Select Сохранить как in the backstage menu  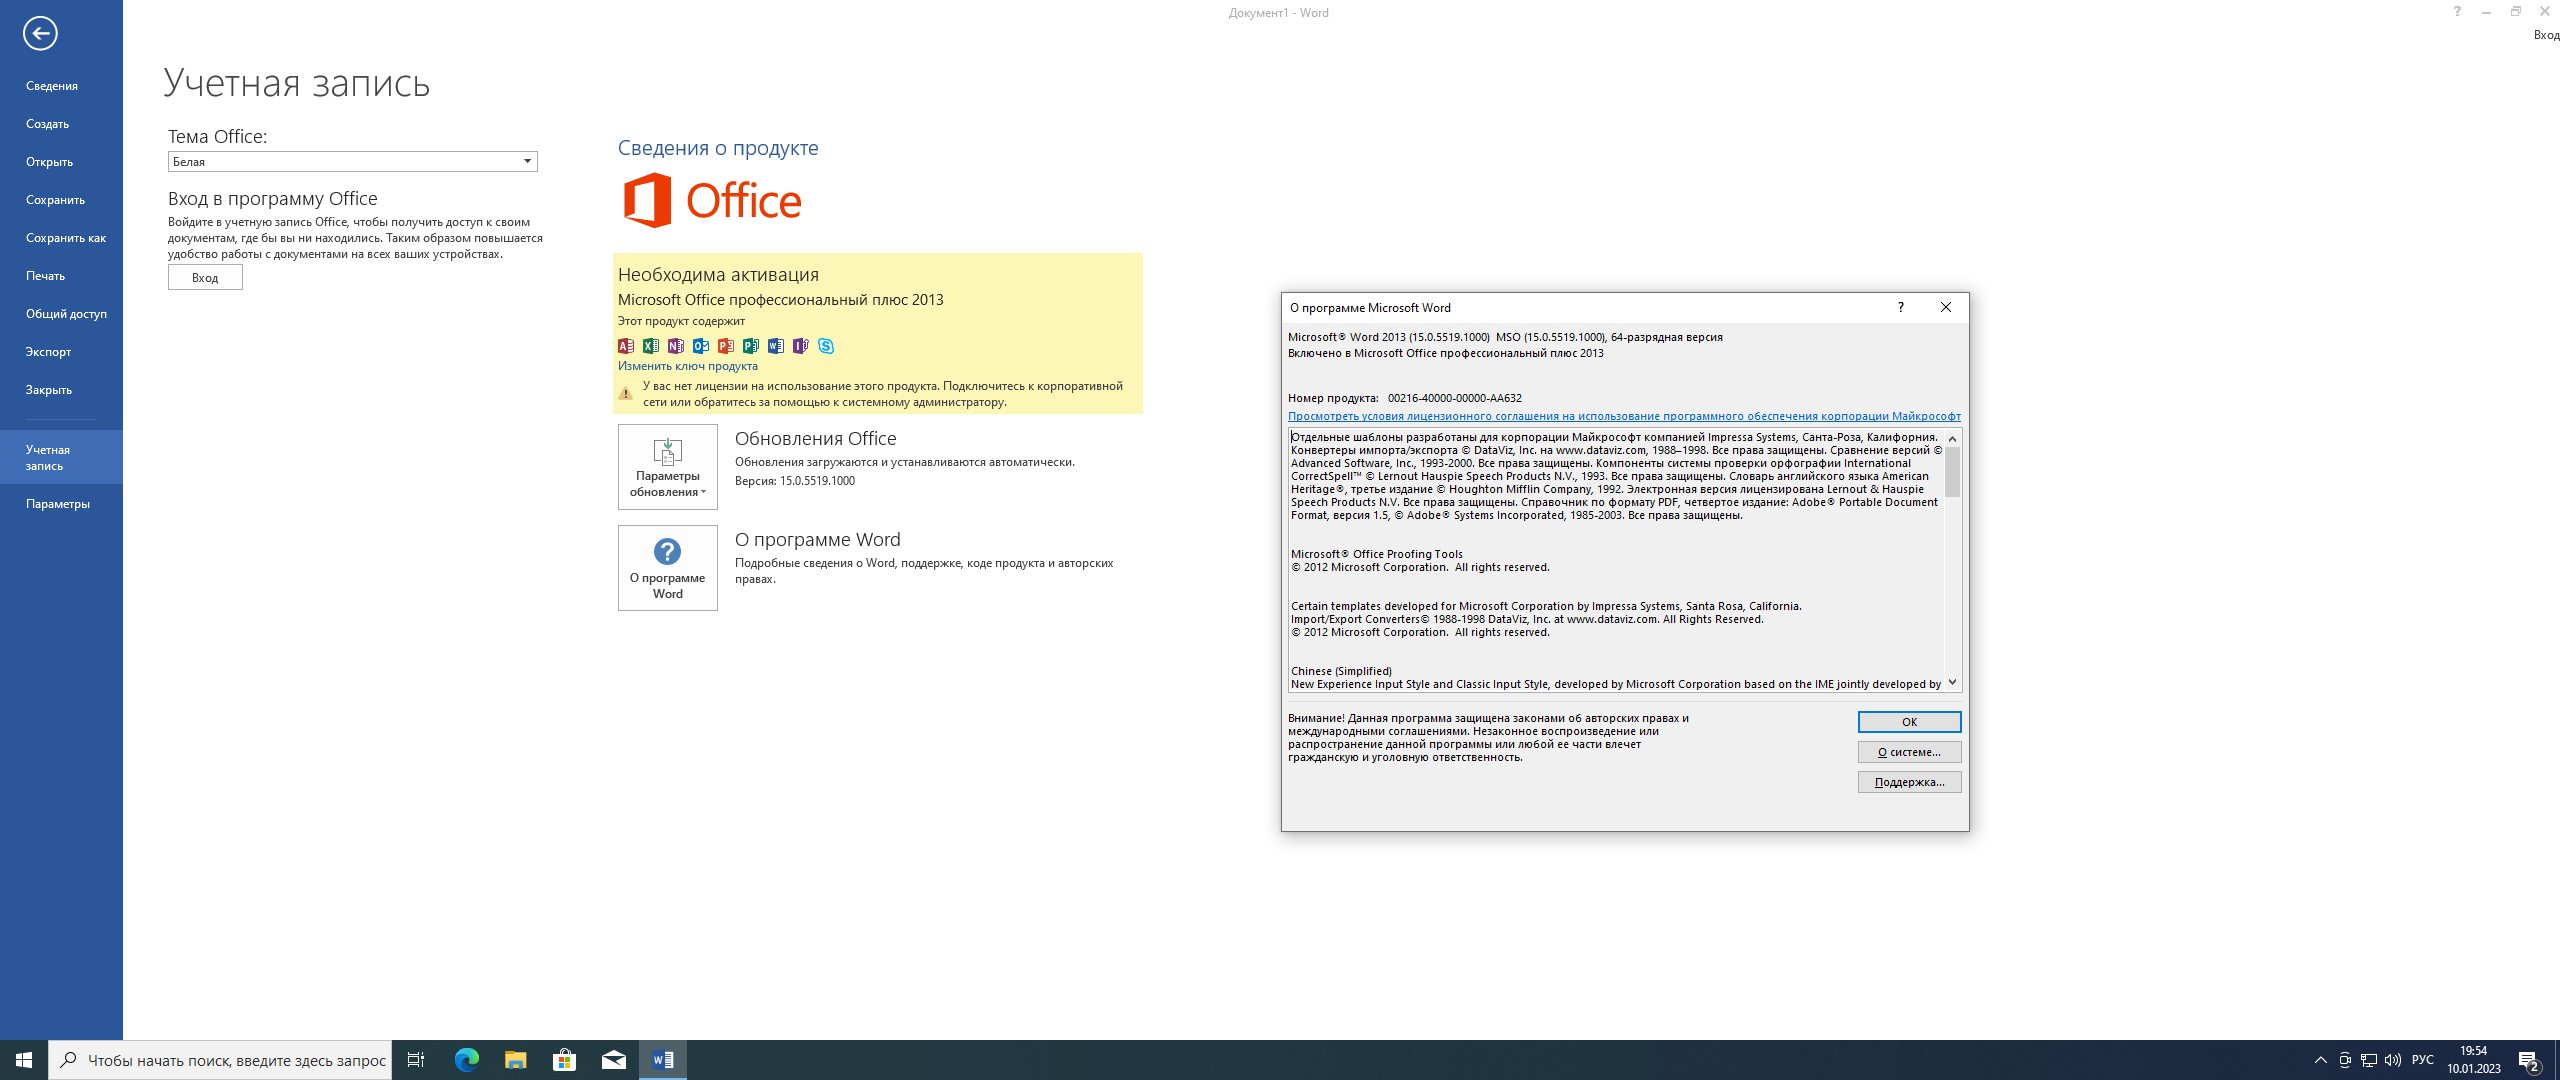(61, 238)
